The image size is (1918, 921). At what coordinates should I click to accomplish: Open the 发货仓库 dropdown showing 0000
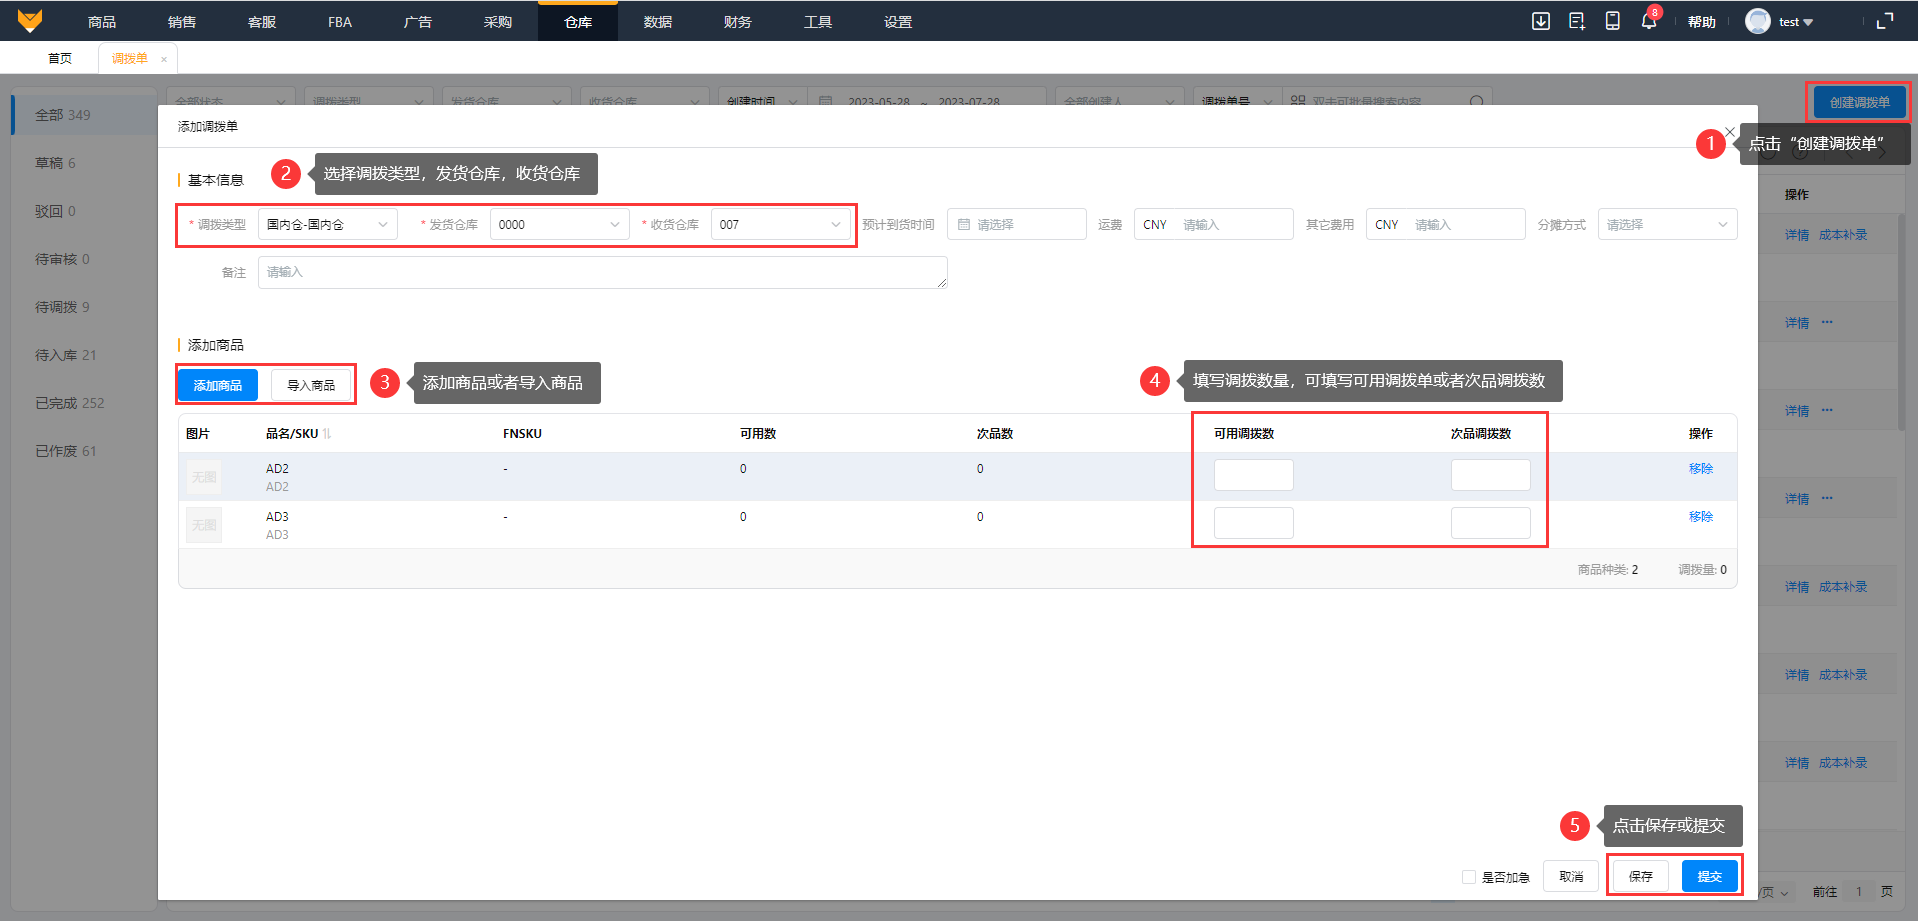(x=560, y=224)
